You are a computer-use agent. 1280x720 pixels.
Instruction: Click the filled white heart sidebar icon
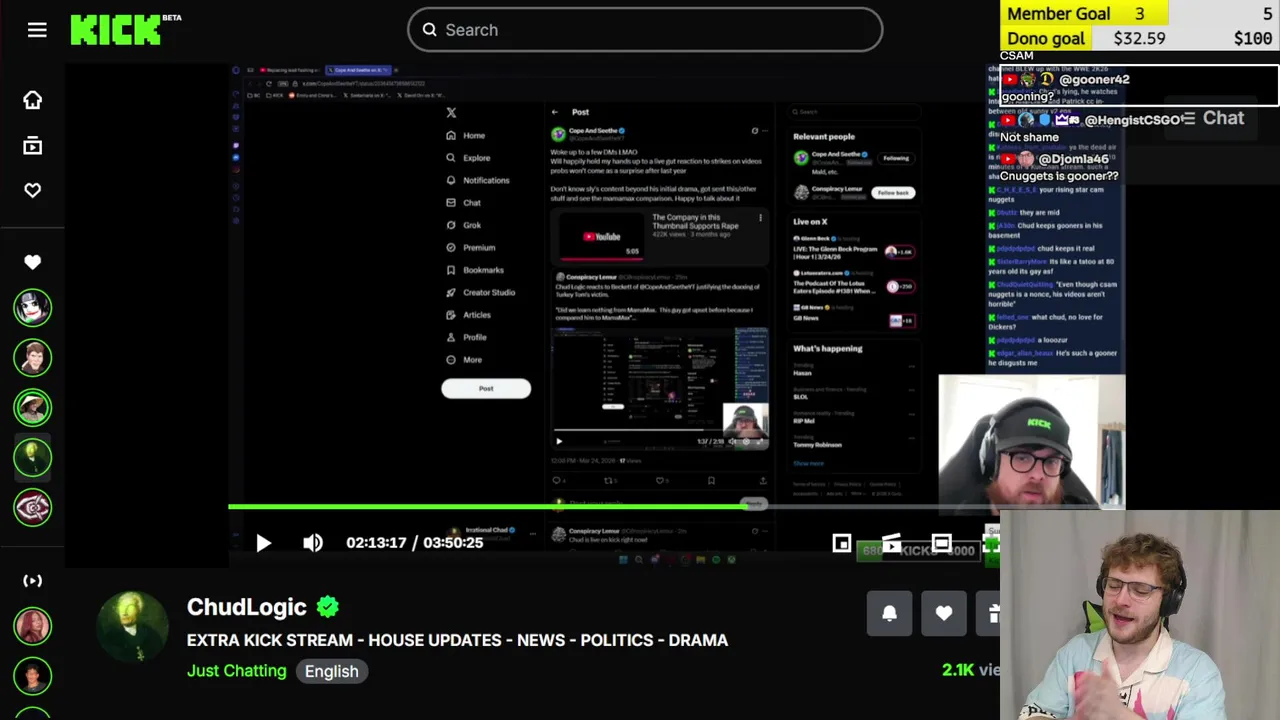[x=33, y=262]
